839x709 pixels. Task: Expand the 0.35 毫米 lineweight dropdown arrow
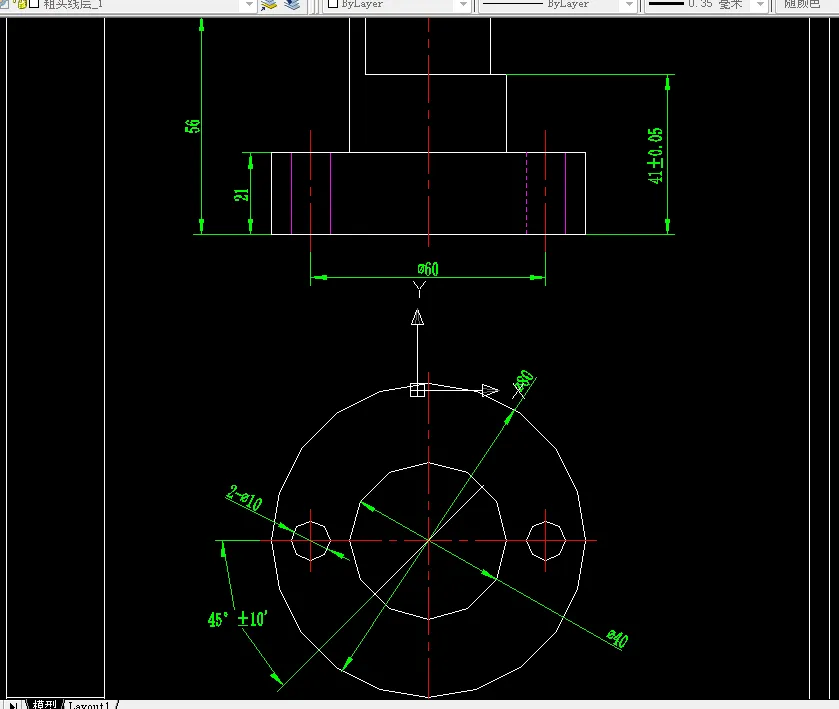[x=760, y=4]
